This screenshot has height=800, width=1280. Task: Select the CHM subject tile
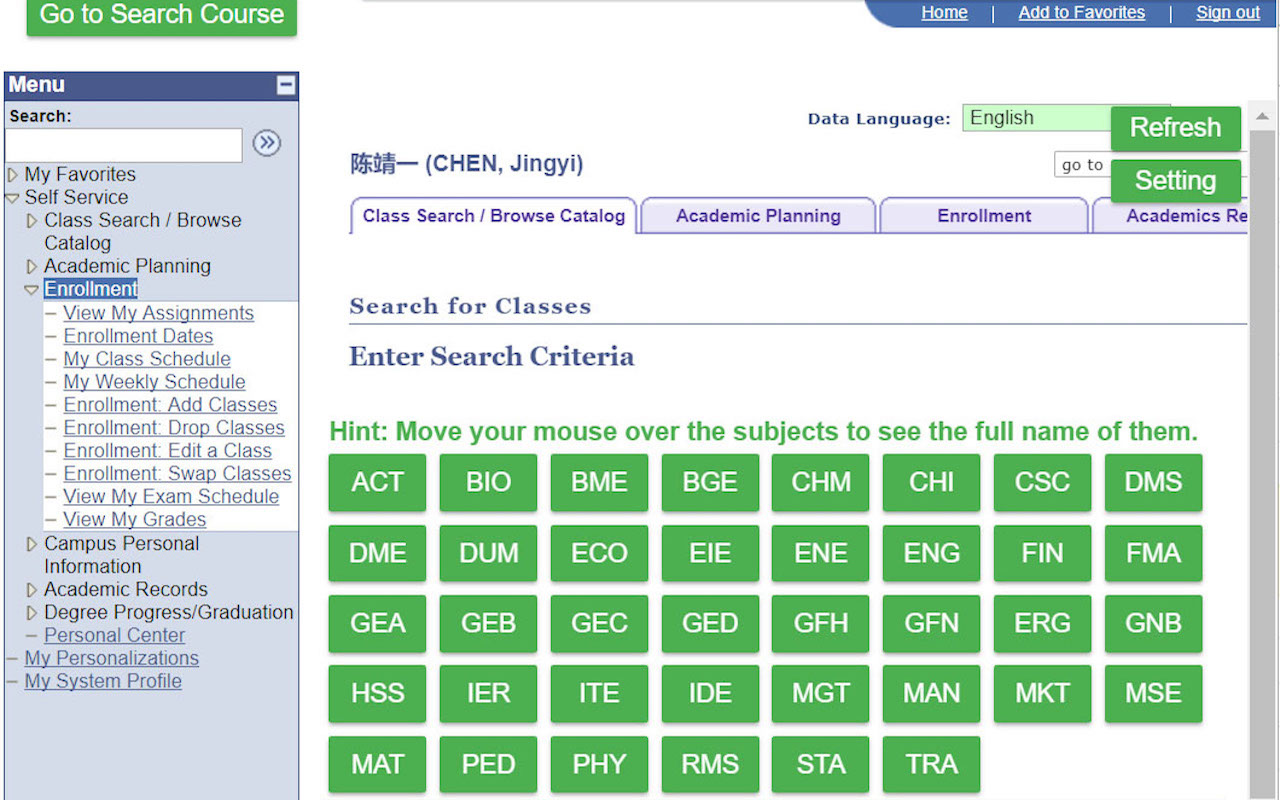pos(820,482)
